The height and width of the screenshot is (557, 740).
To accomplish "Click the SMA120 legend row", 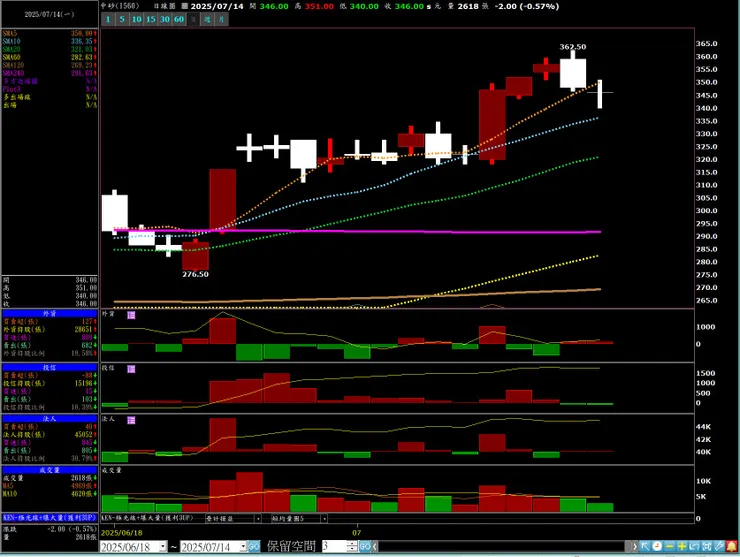I will [50, 66].
